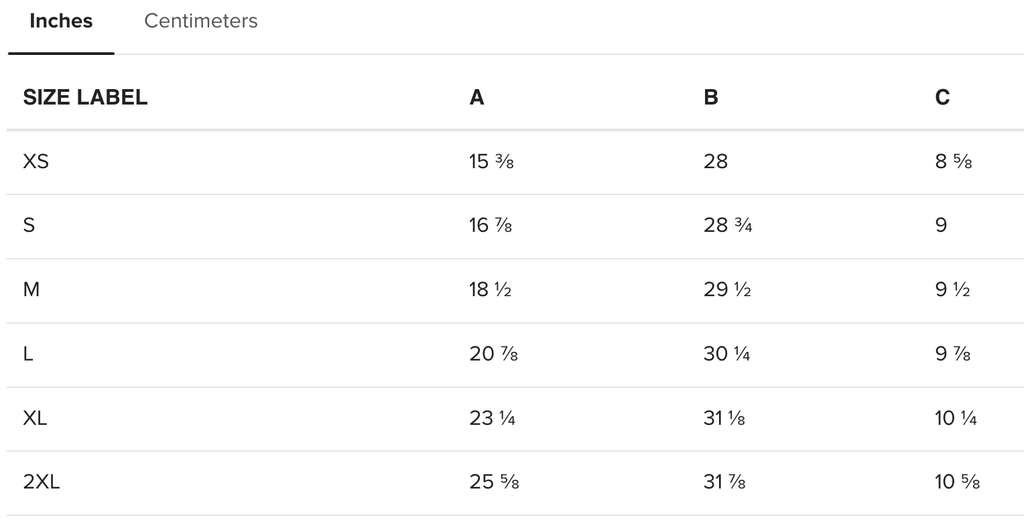
Task: Click the M measurement 18 ½ in column A
Action: coord(490,289)
